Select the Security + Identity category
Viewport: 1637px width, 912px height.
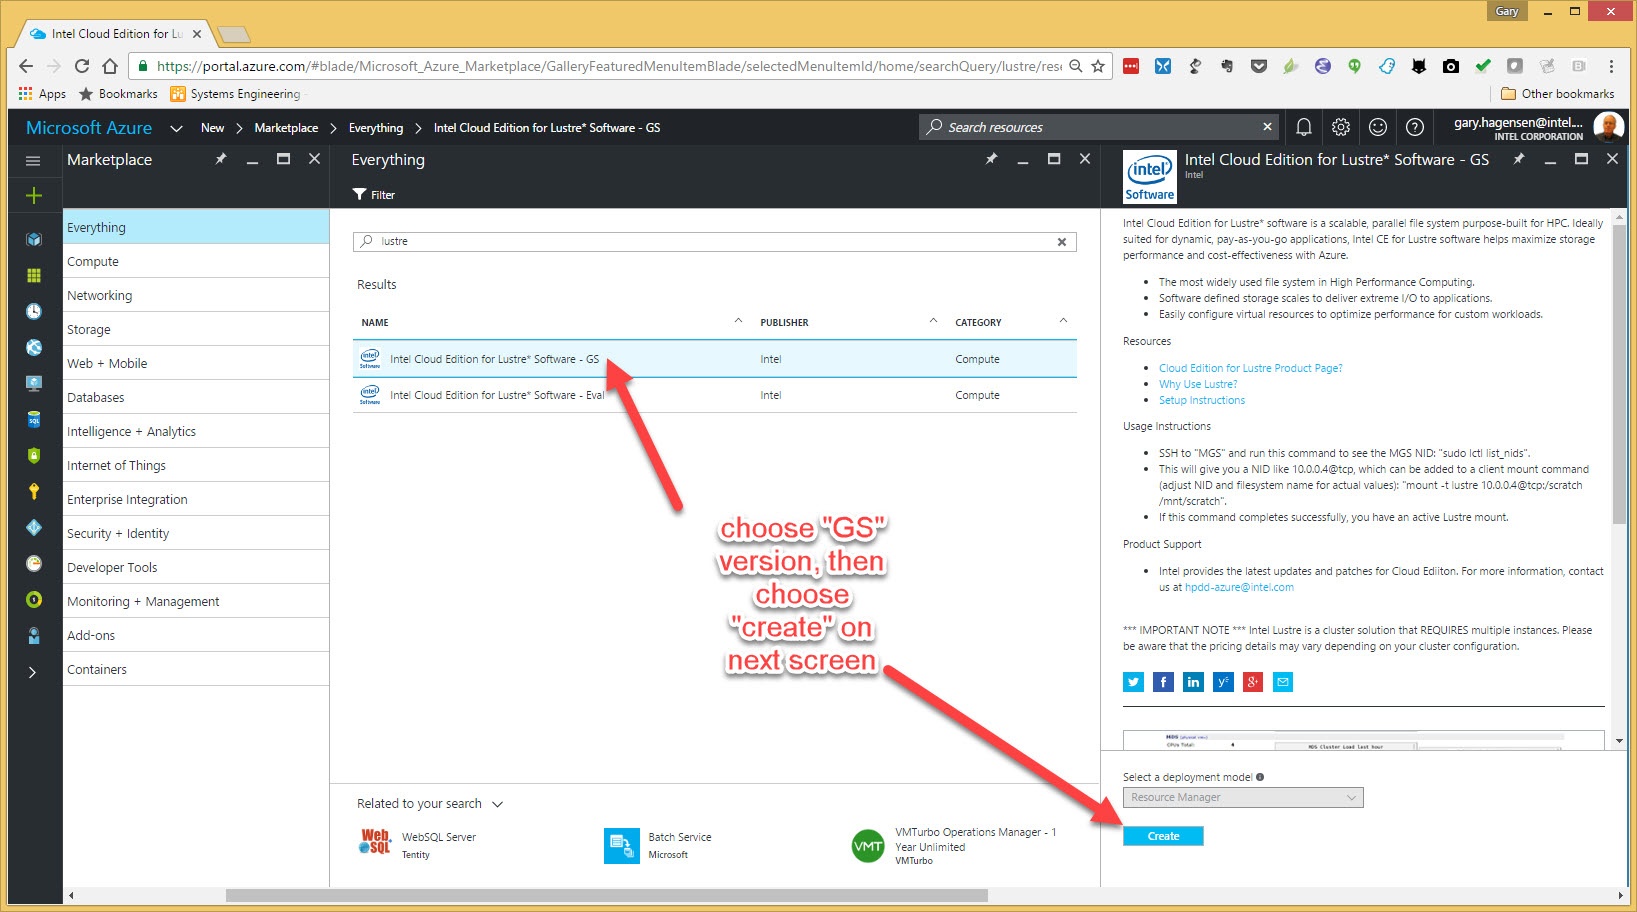(196, 533)
